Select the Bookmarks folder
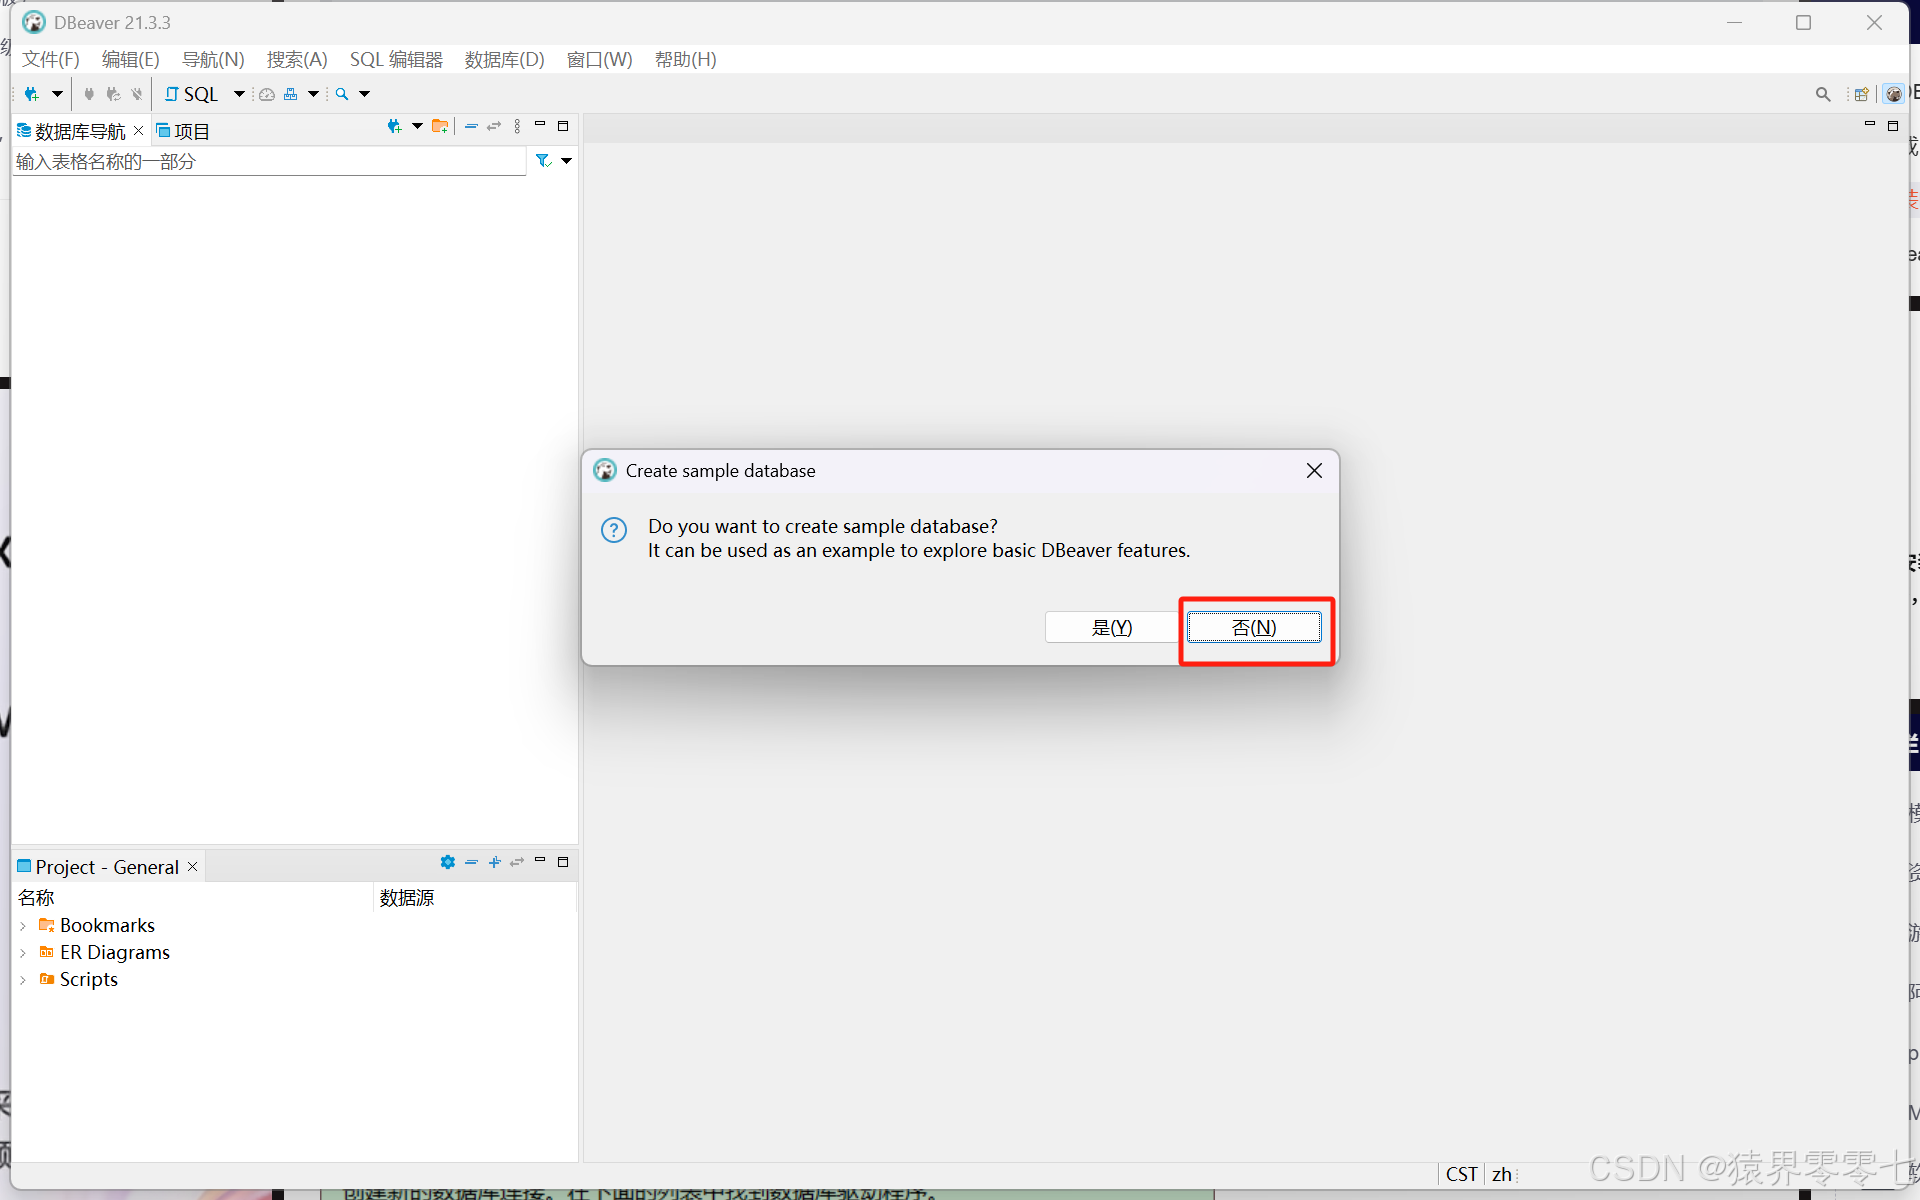This screenshot has height=1200, width=1920. [97, 925]
